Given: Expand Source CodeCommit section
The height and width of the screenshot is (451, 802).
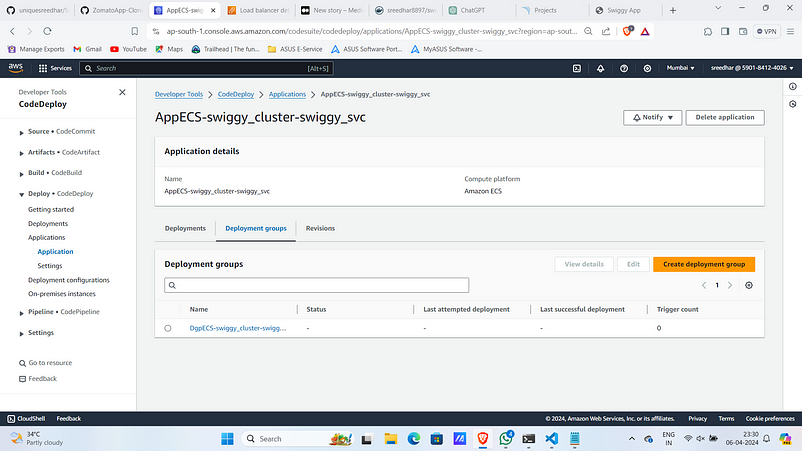Looking at the screenshot, I should point(21,132).
